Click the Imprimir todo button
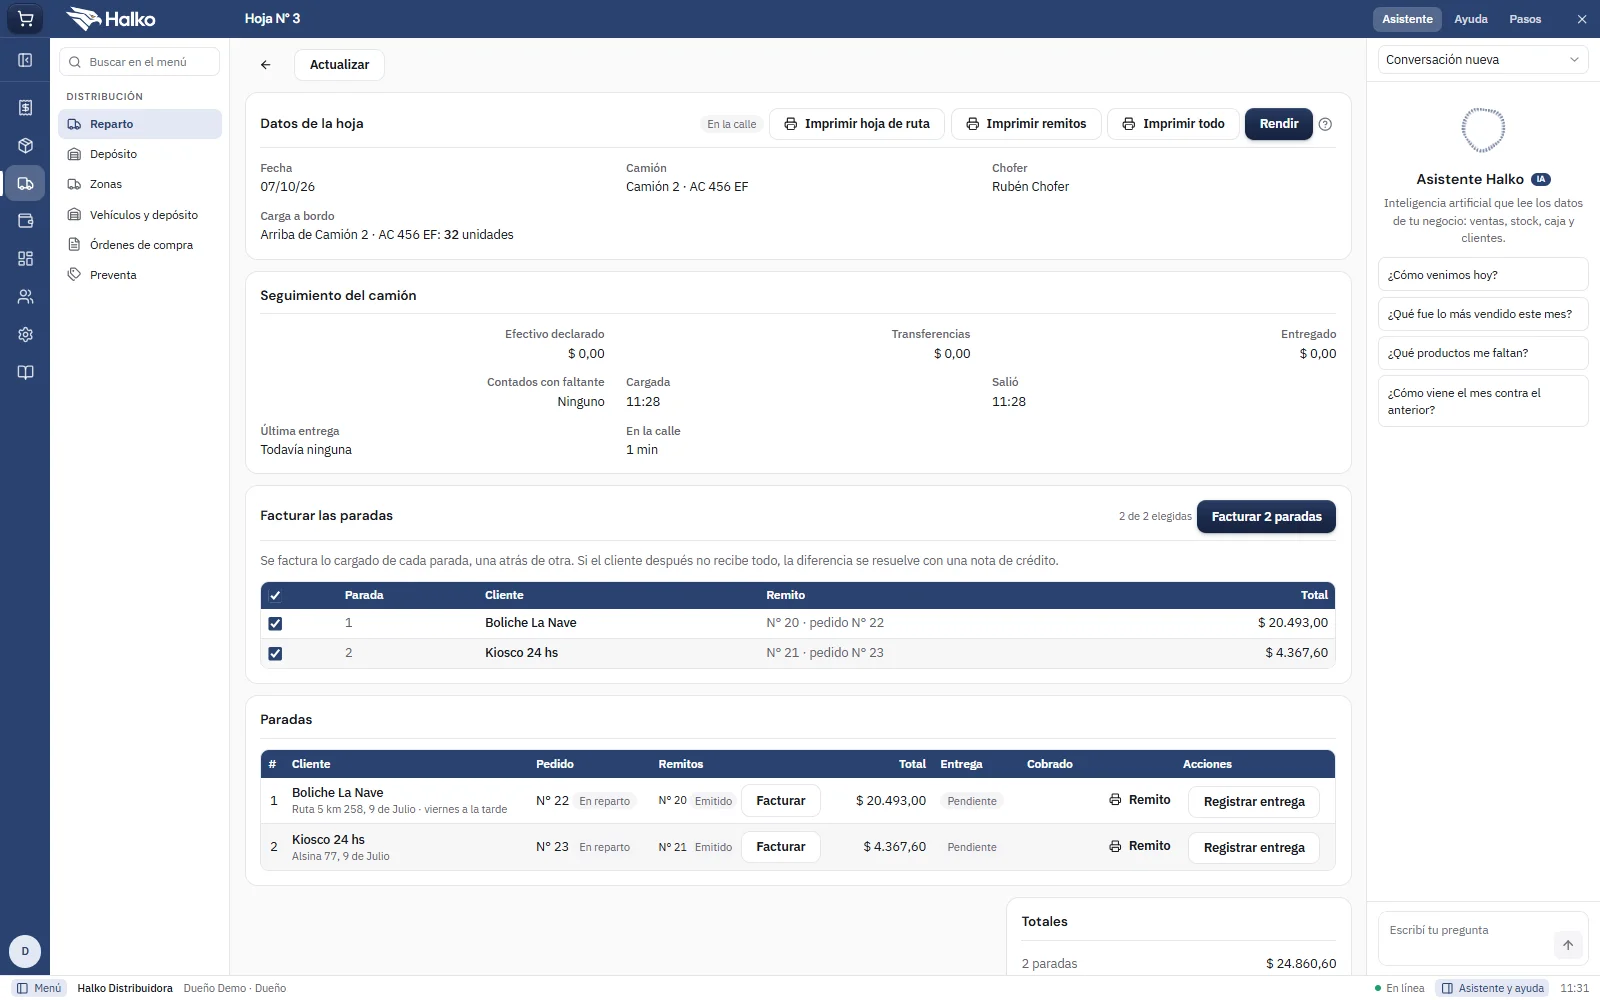This screenshot has width=1600, height=1000. pos(1173,124)
